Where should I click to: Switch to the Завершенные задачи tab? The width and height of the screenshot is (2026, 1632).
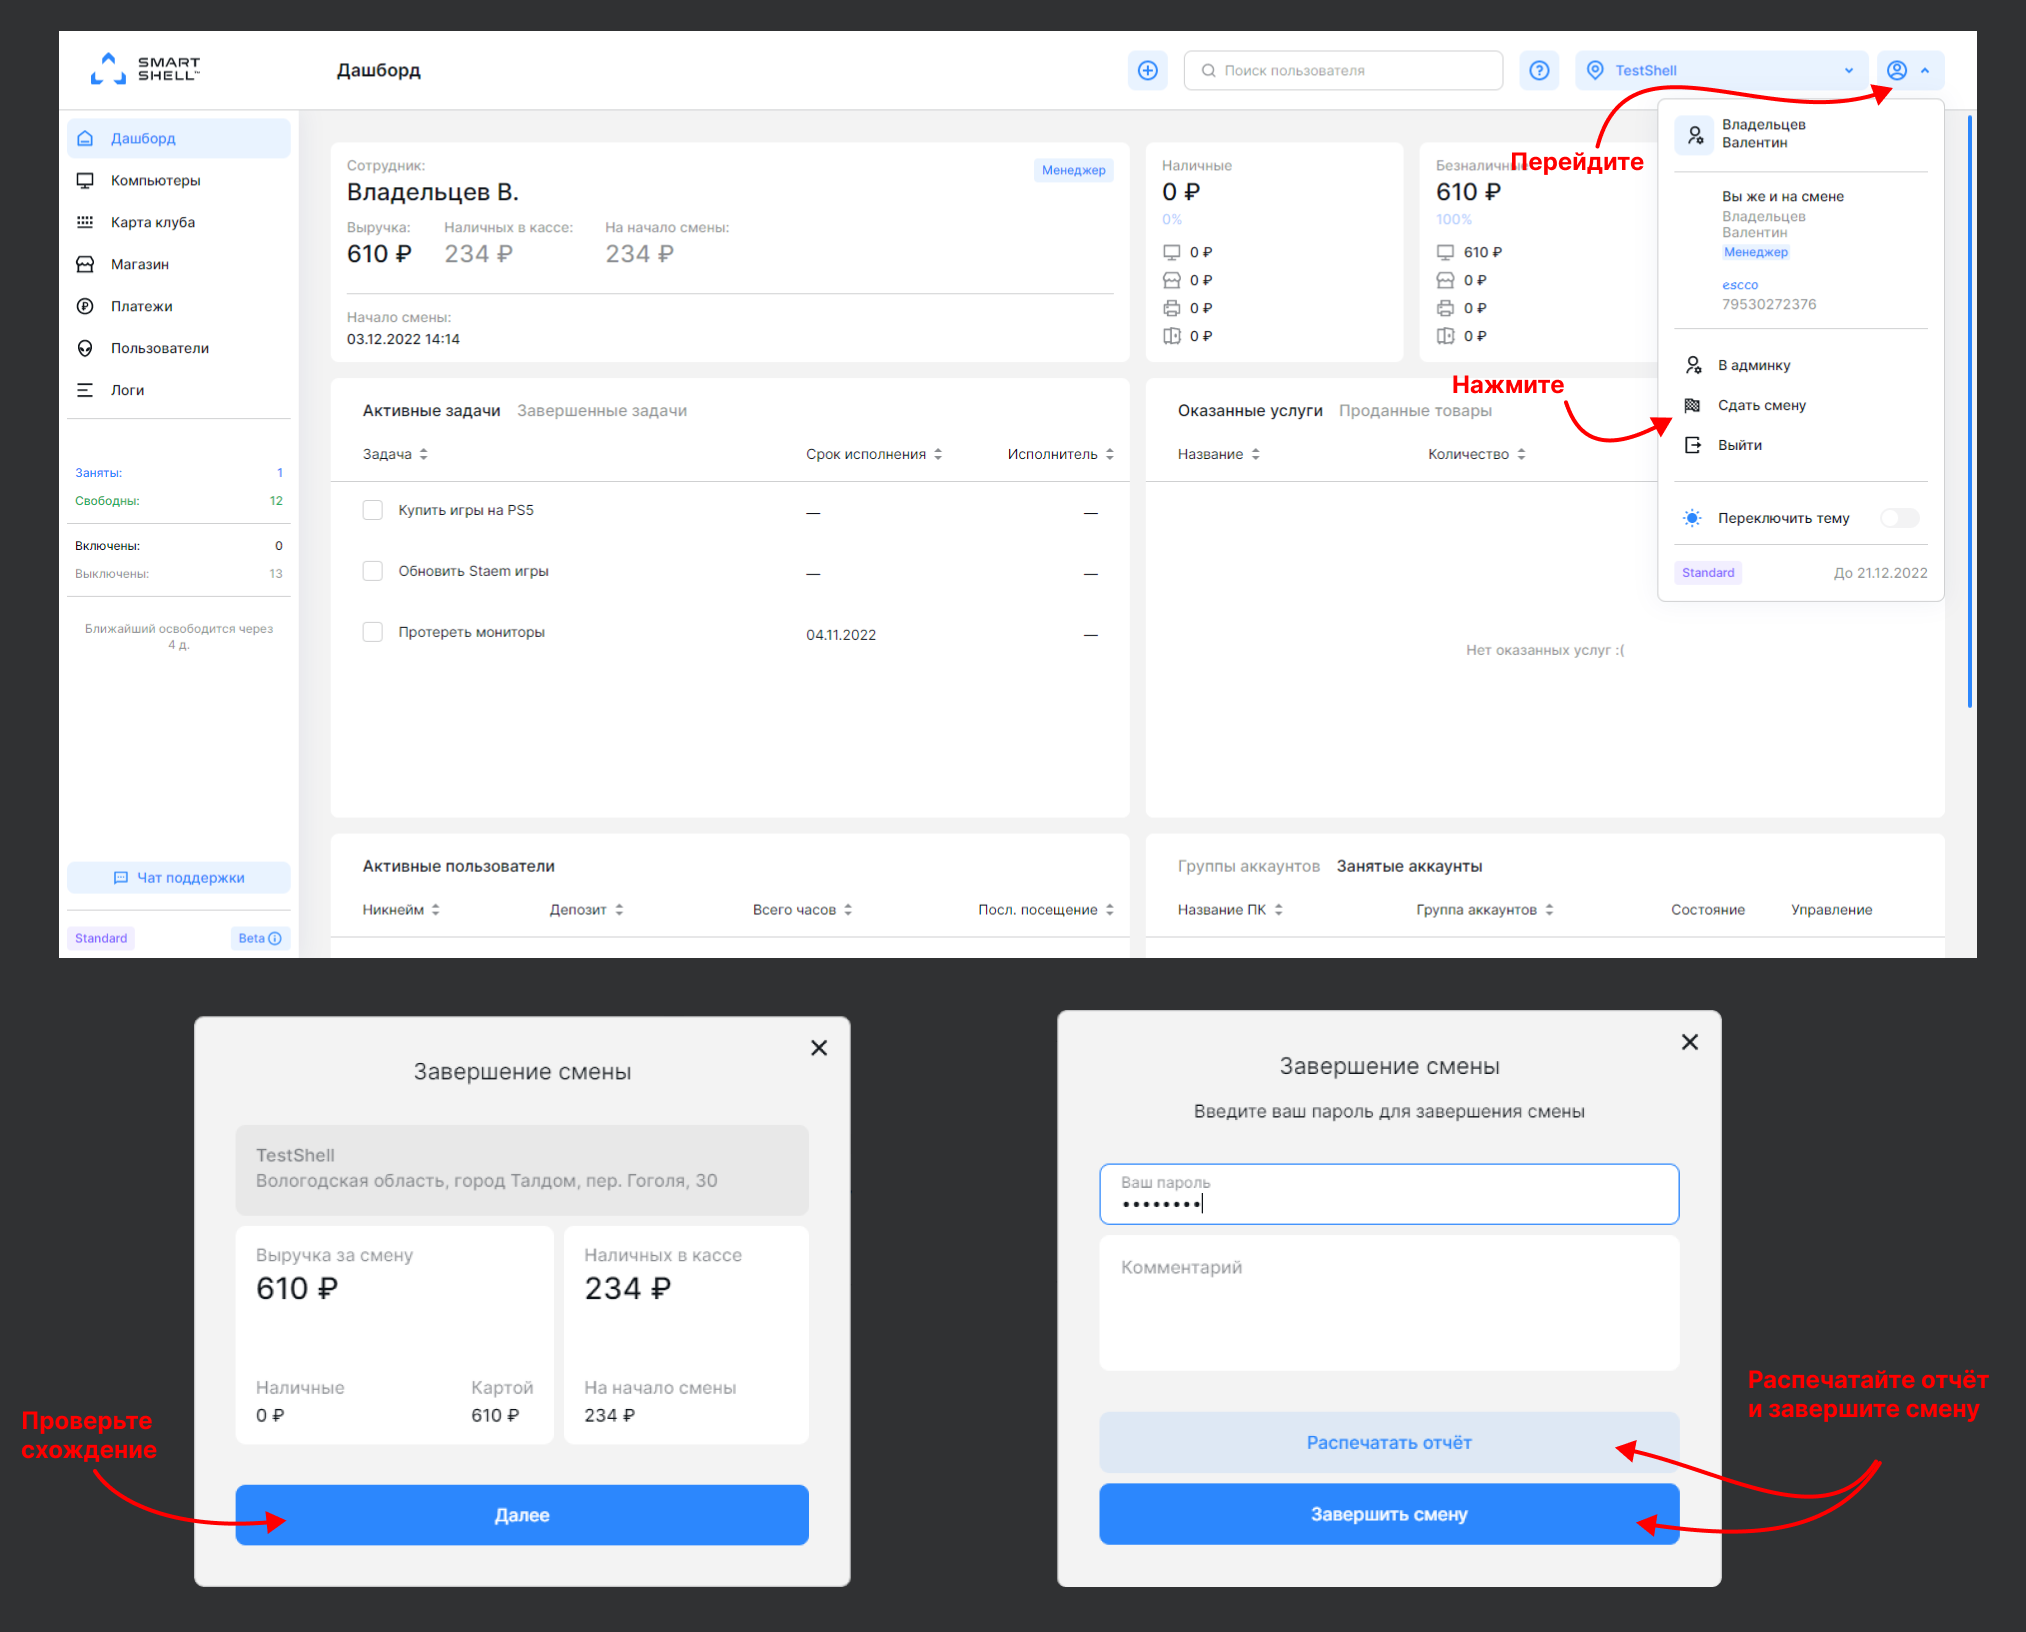[601, 410]
